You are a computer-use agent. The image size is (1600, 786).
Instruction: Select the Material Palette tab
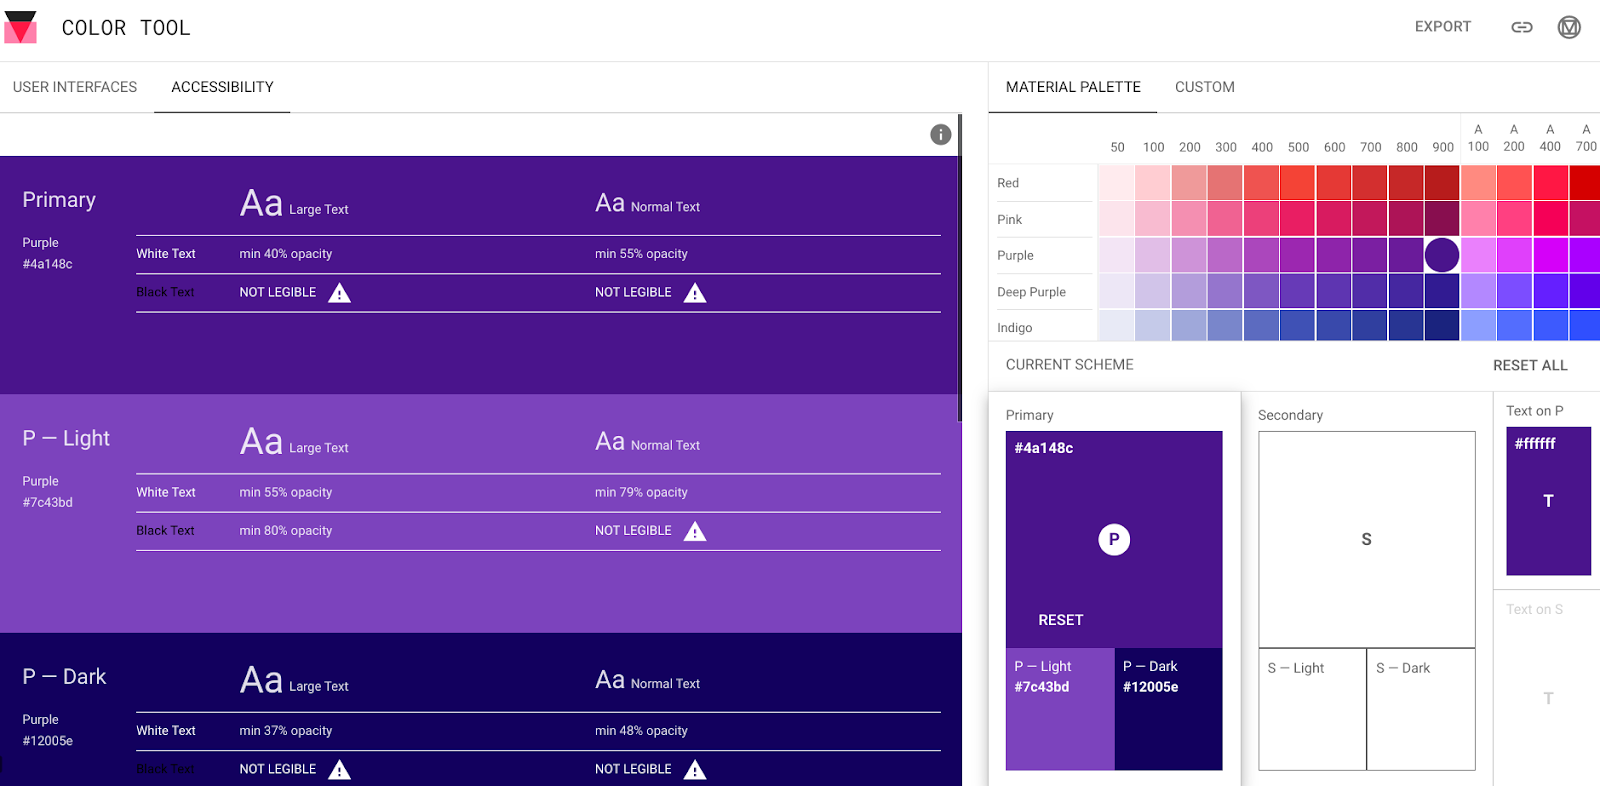(x=1073, y=87)
